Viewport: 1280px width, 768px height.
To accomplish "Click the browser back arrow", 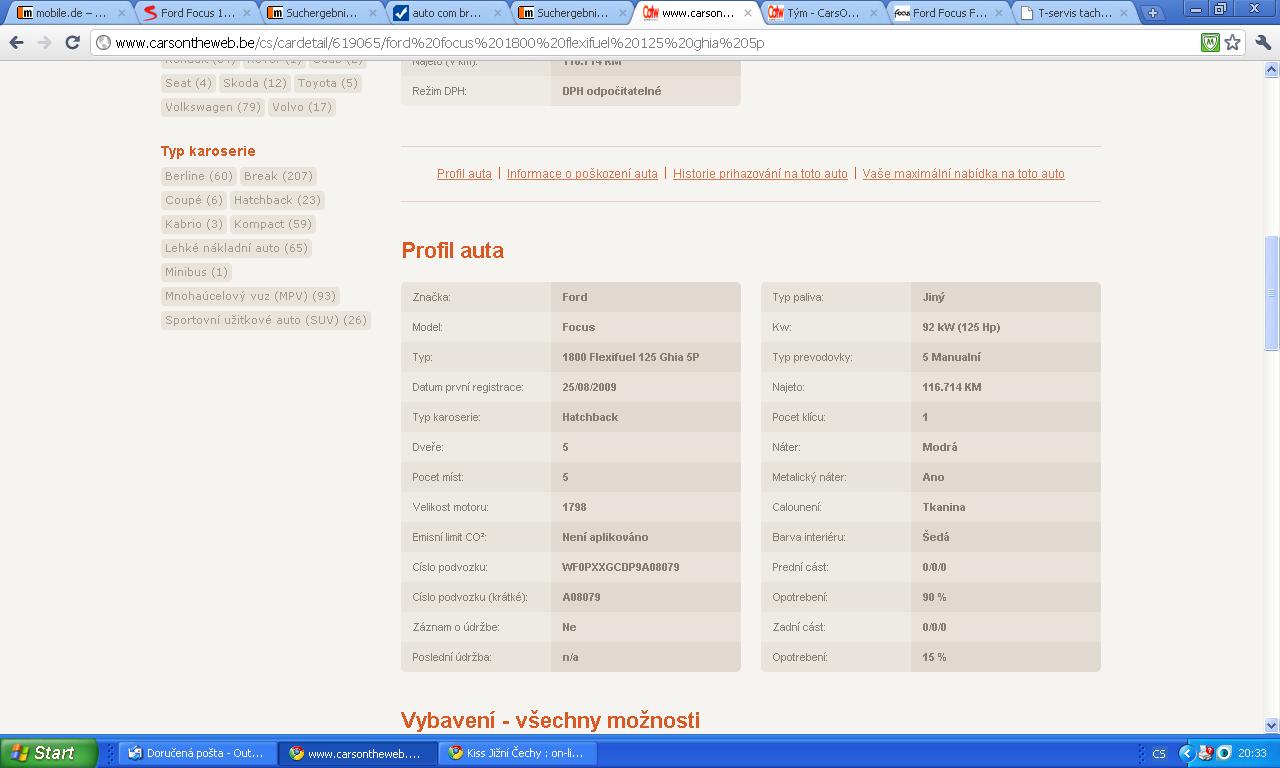I will click(16, 43).
